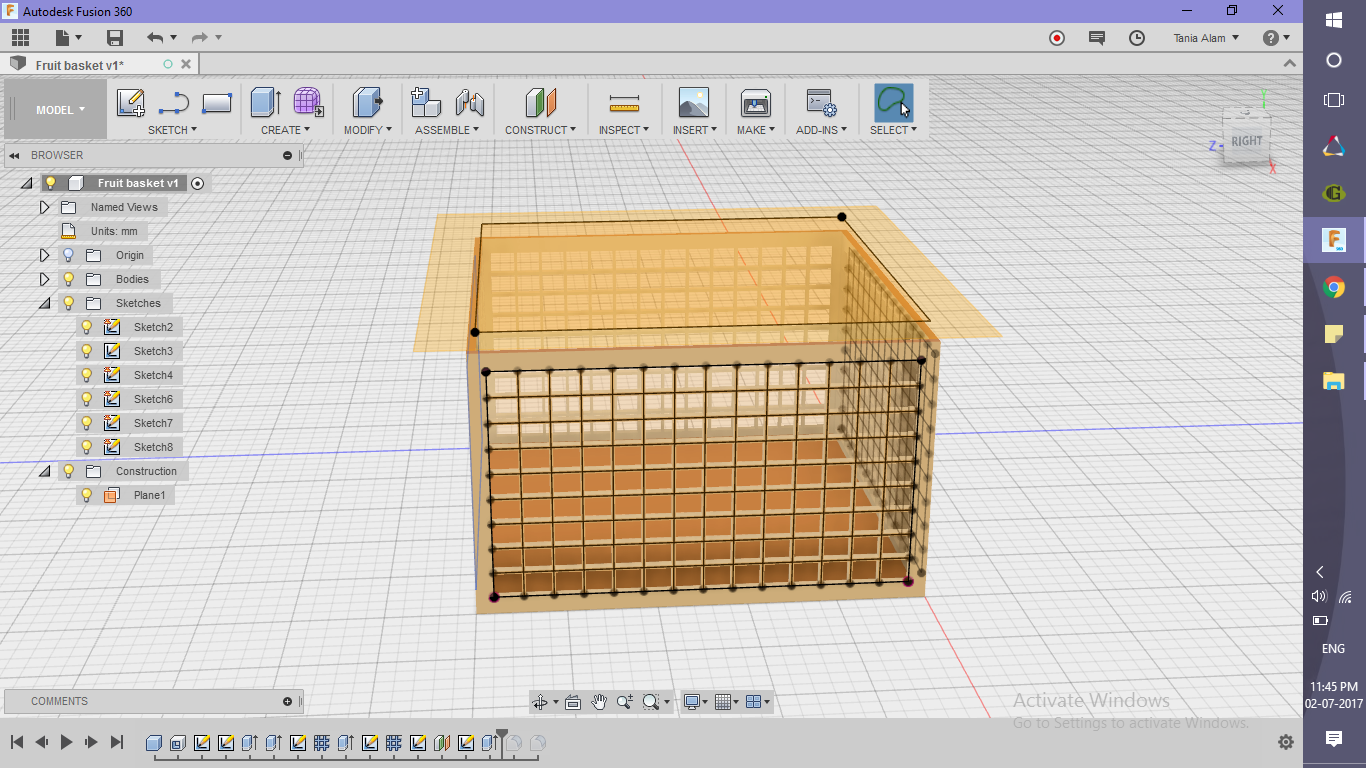Click the RIGHT face of ViewCube
Image resolution: width=1366 pixels, height=768 pixels.
(1246, 141)
